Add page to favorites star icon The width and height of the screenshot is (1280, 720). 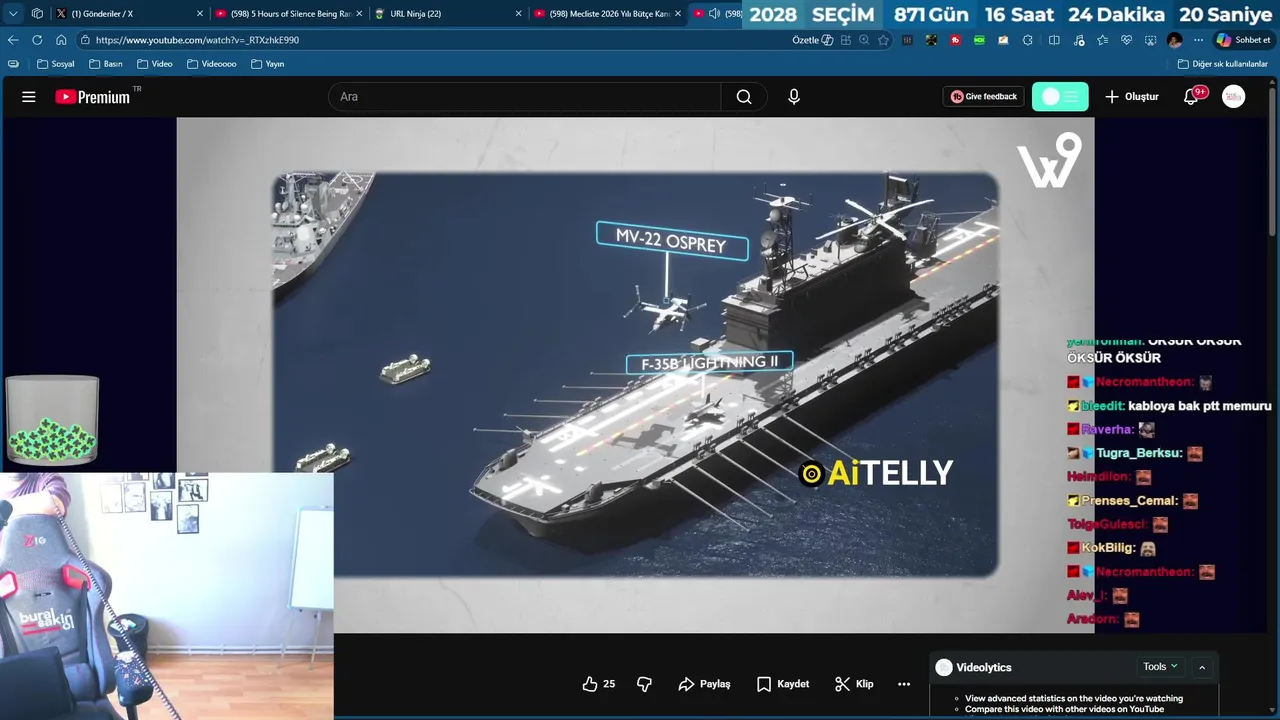pos(883,40)
